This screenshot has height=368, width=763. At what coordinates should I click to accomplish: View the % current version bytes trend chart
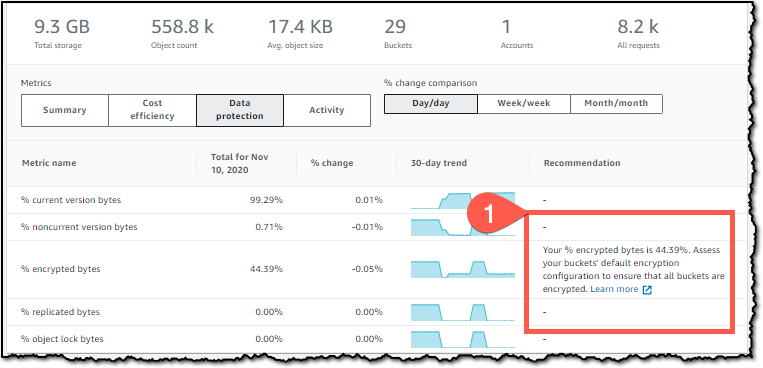463,200
